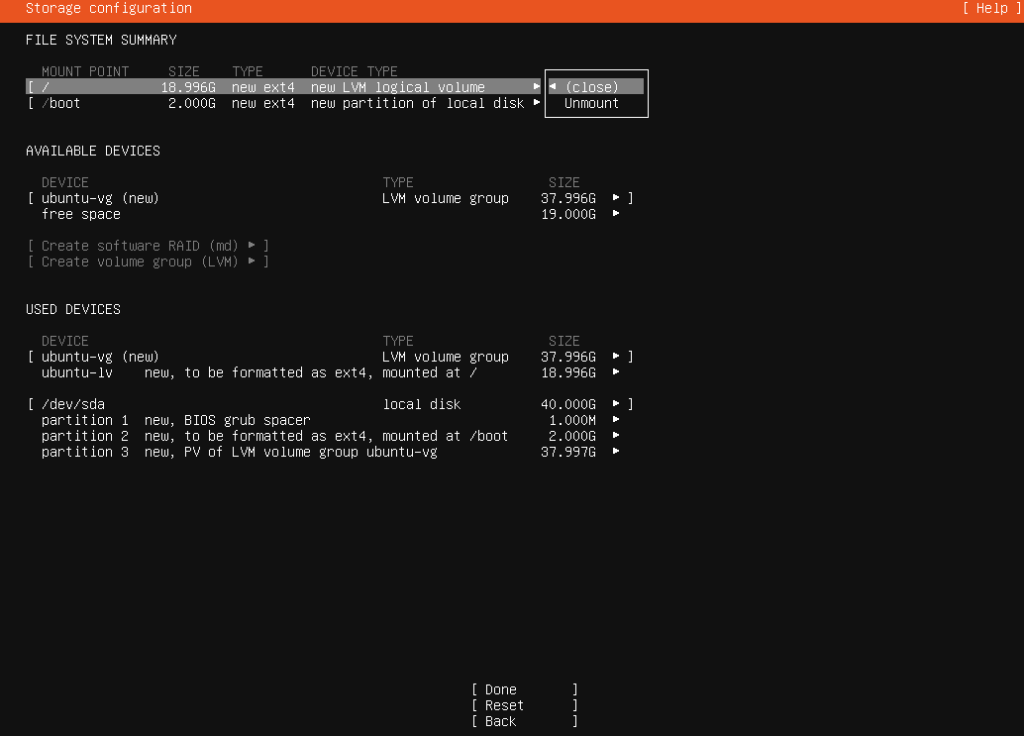Confirm storage layout with the Done button

tap(502, 689)
